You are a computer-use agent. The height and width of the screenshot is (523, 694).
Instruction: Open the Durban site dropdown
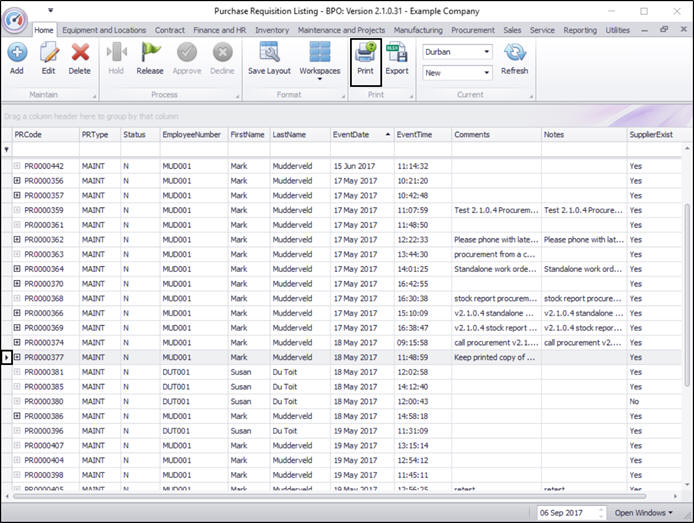[x=486, y=51]
